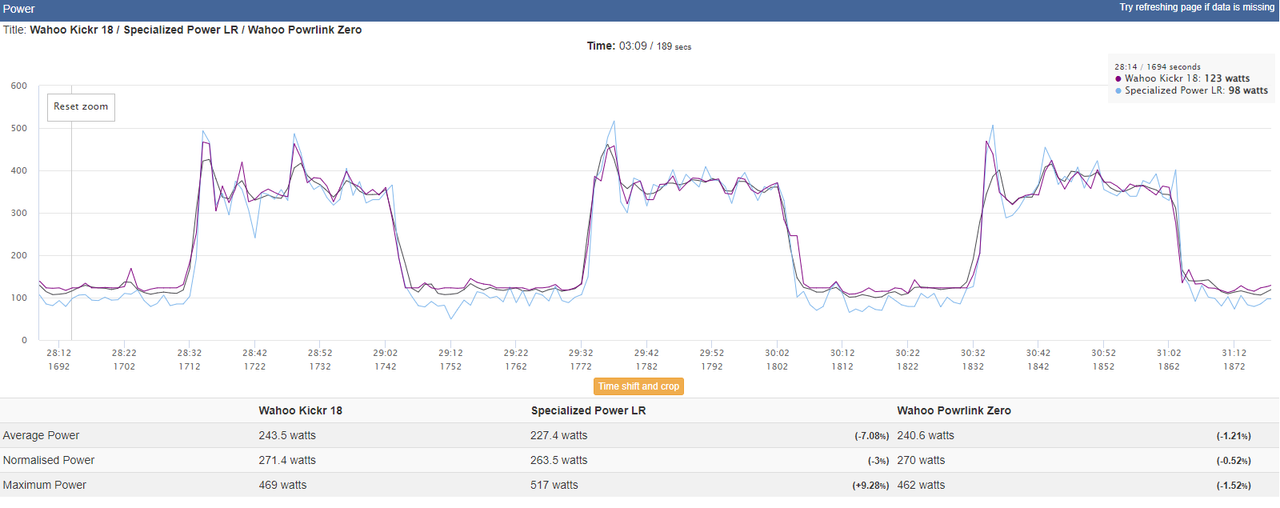The height and width of the screenshot is (508, 1280).
Task: Click the 30:02 x-axis time label
Action: point(777,353)
